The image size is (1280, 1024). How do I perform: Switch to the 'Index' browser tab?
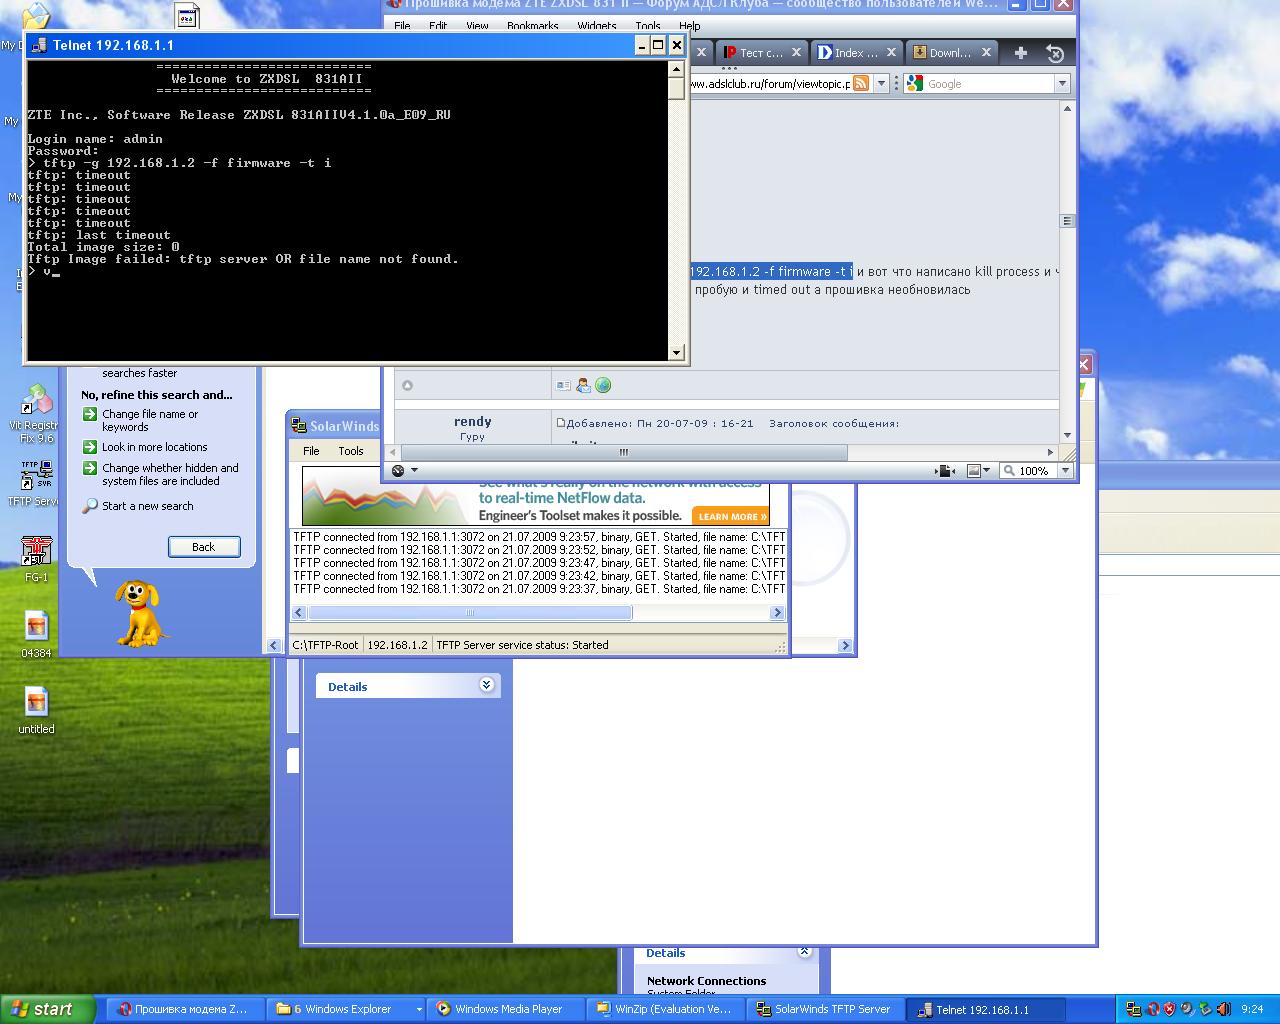click(x=847, y=53)
